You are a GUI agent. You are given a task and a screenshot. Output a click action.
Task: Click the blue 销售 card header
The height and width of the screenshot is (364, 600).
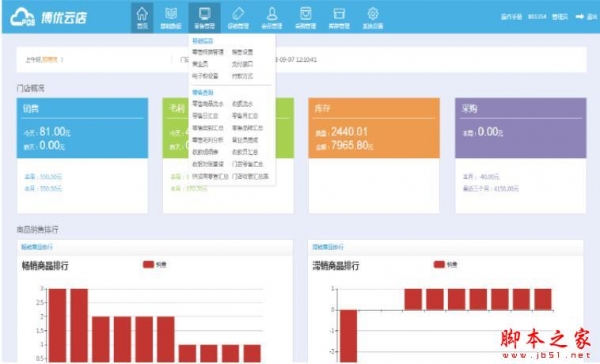point(82,109)
